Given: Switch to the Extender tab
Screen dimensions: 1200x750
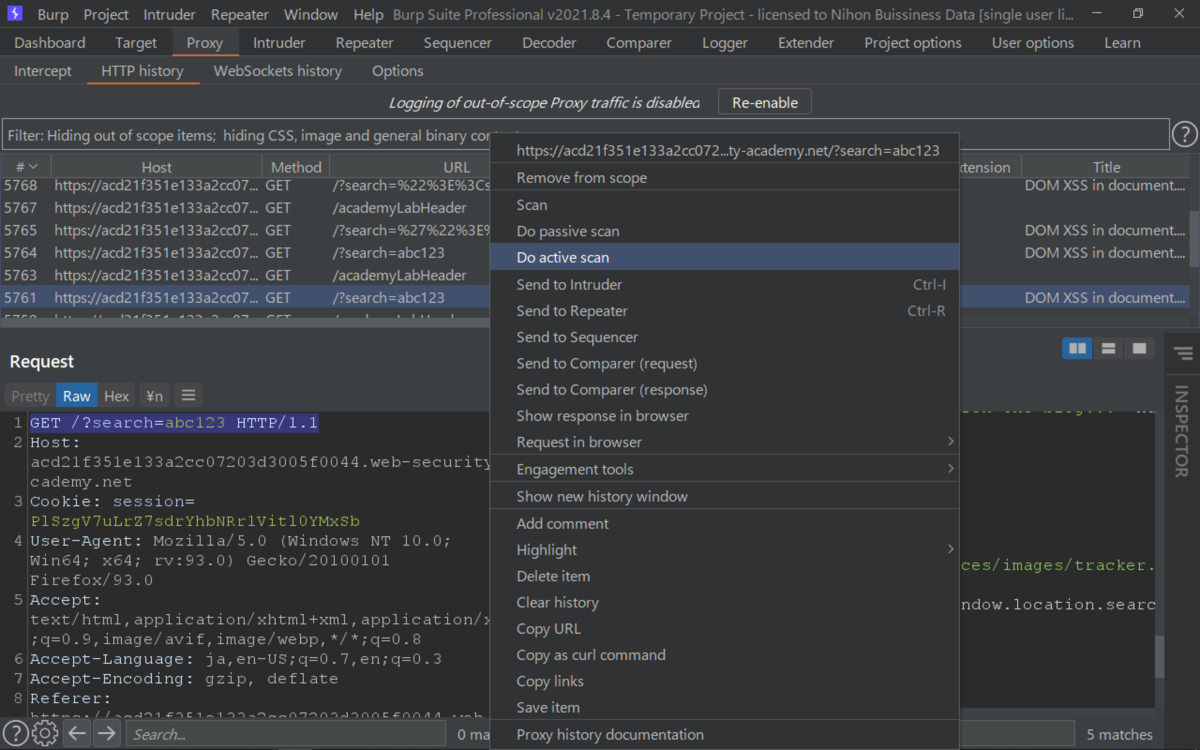Looking at the screenshot, I should point(806,43).
